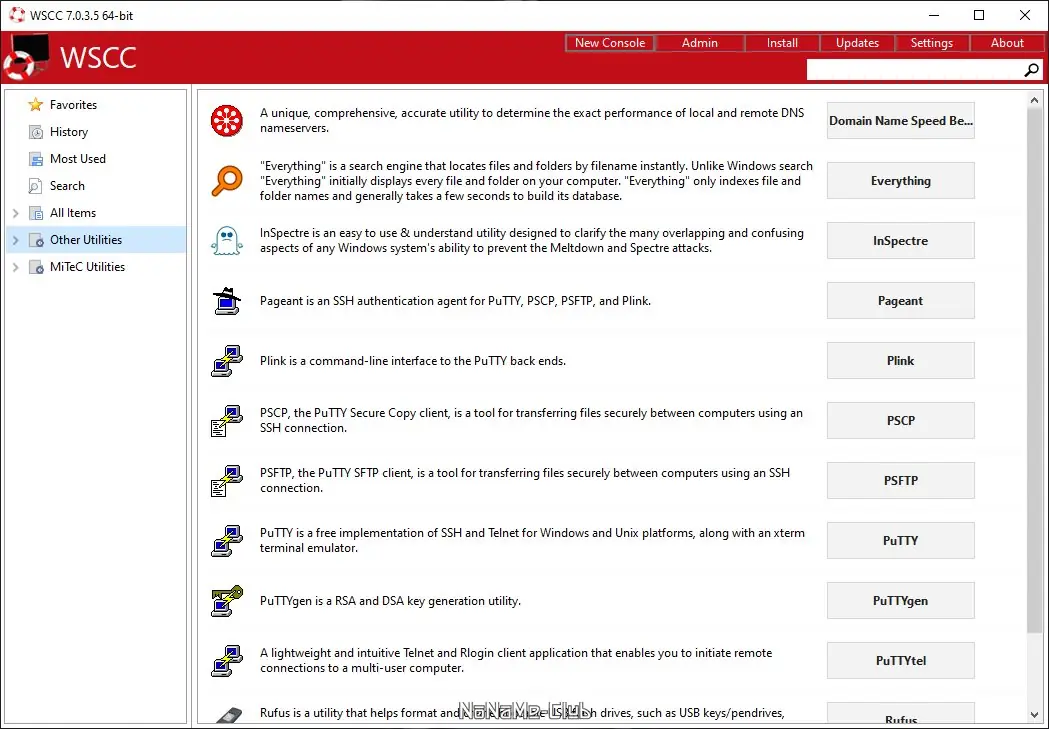The image size is (1049, 729).
Task: Click the PSCP icon
Action: click(227, 421)
